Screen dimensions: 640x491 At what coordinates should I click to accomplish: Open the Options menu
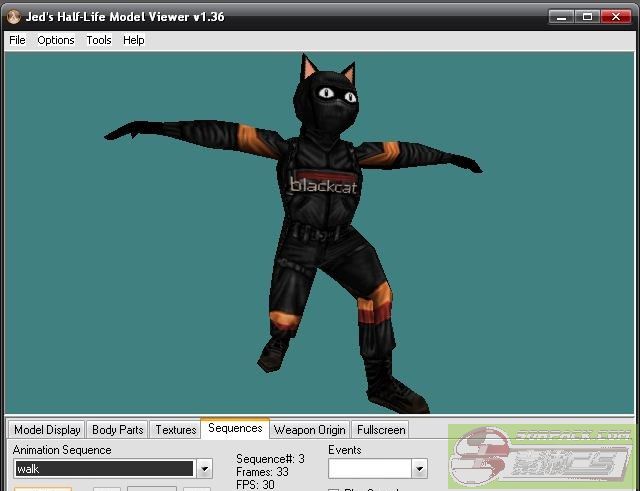56,40
